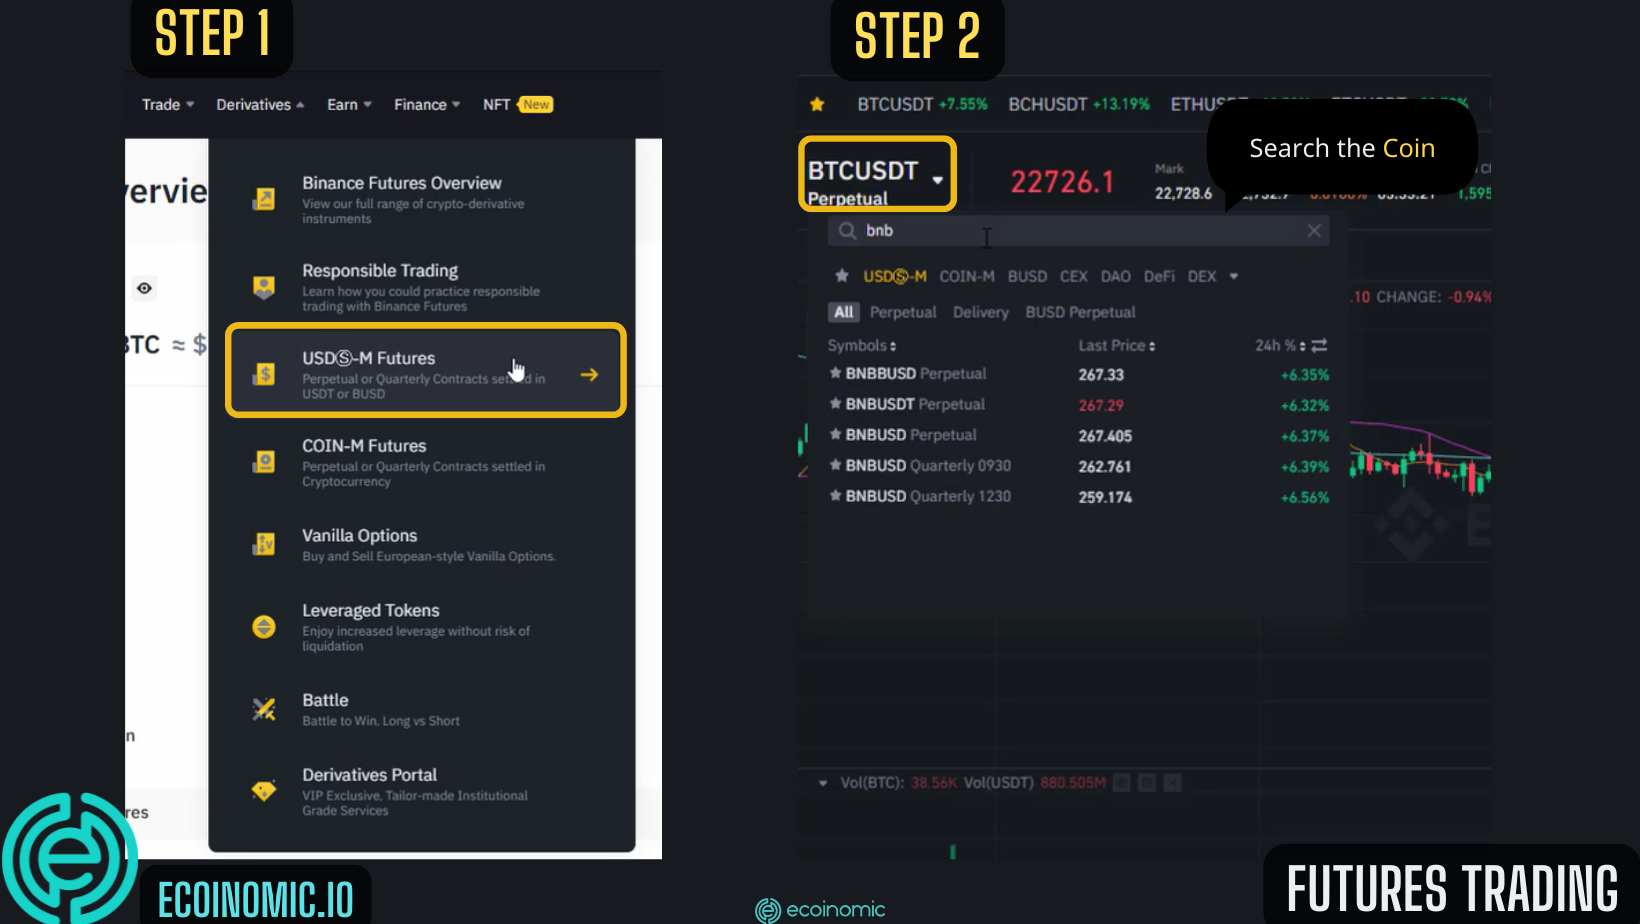Select the COIN-M market tab
This screenshot has height=924, width=1640.
point(967,277)
